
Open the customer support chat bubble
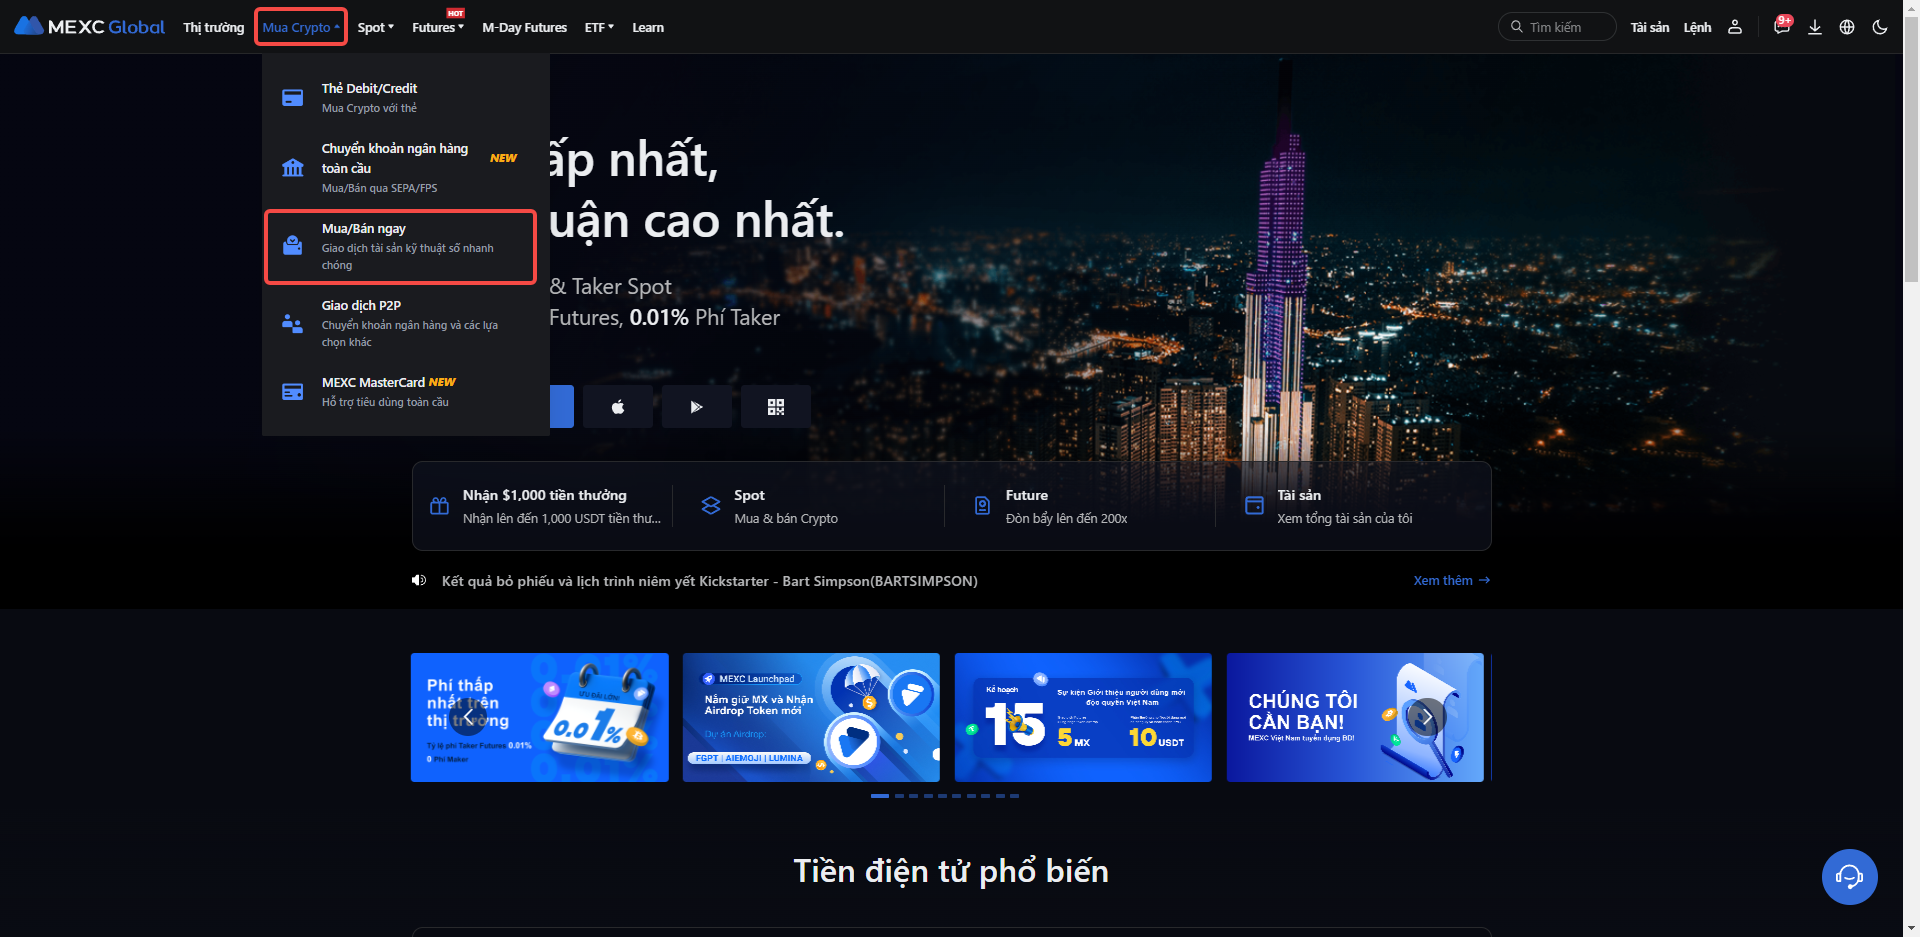tap(1849, 877)
